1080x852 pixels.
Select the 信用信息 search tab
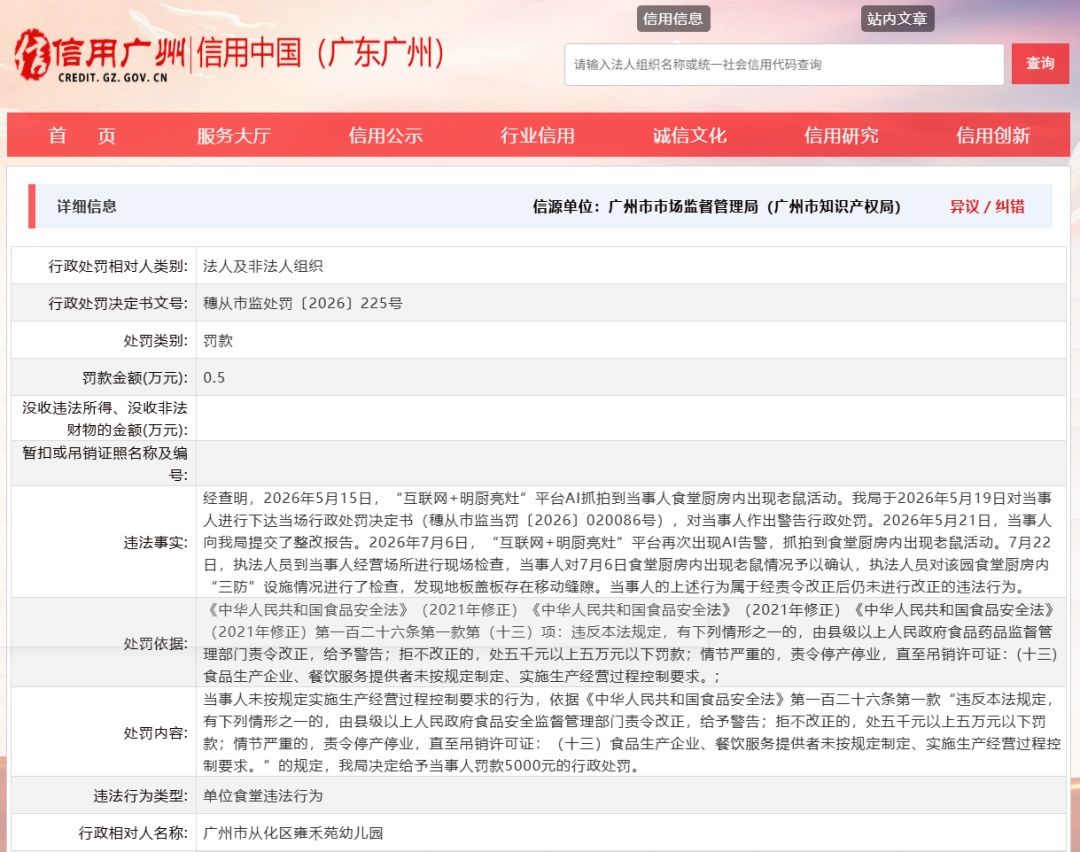[673, 19]
